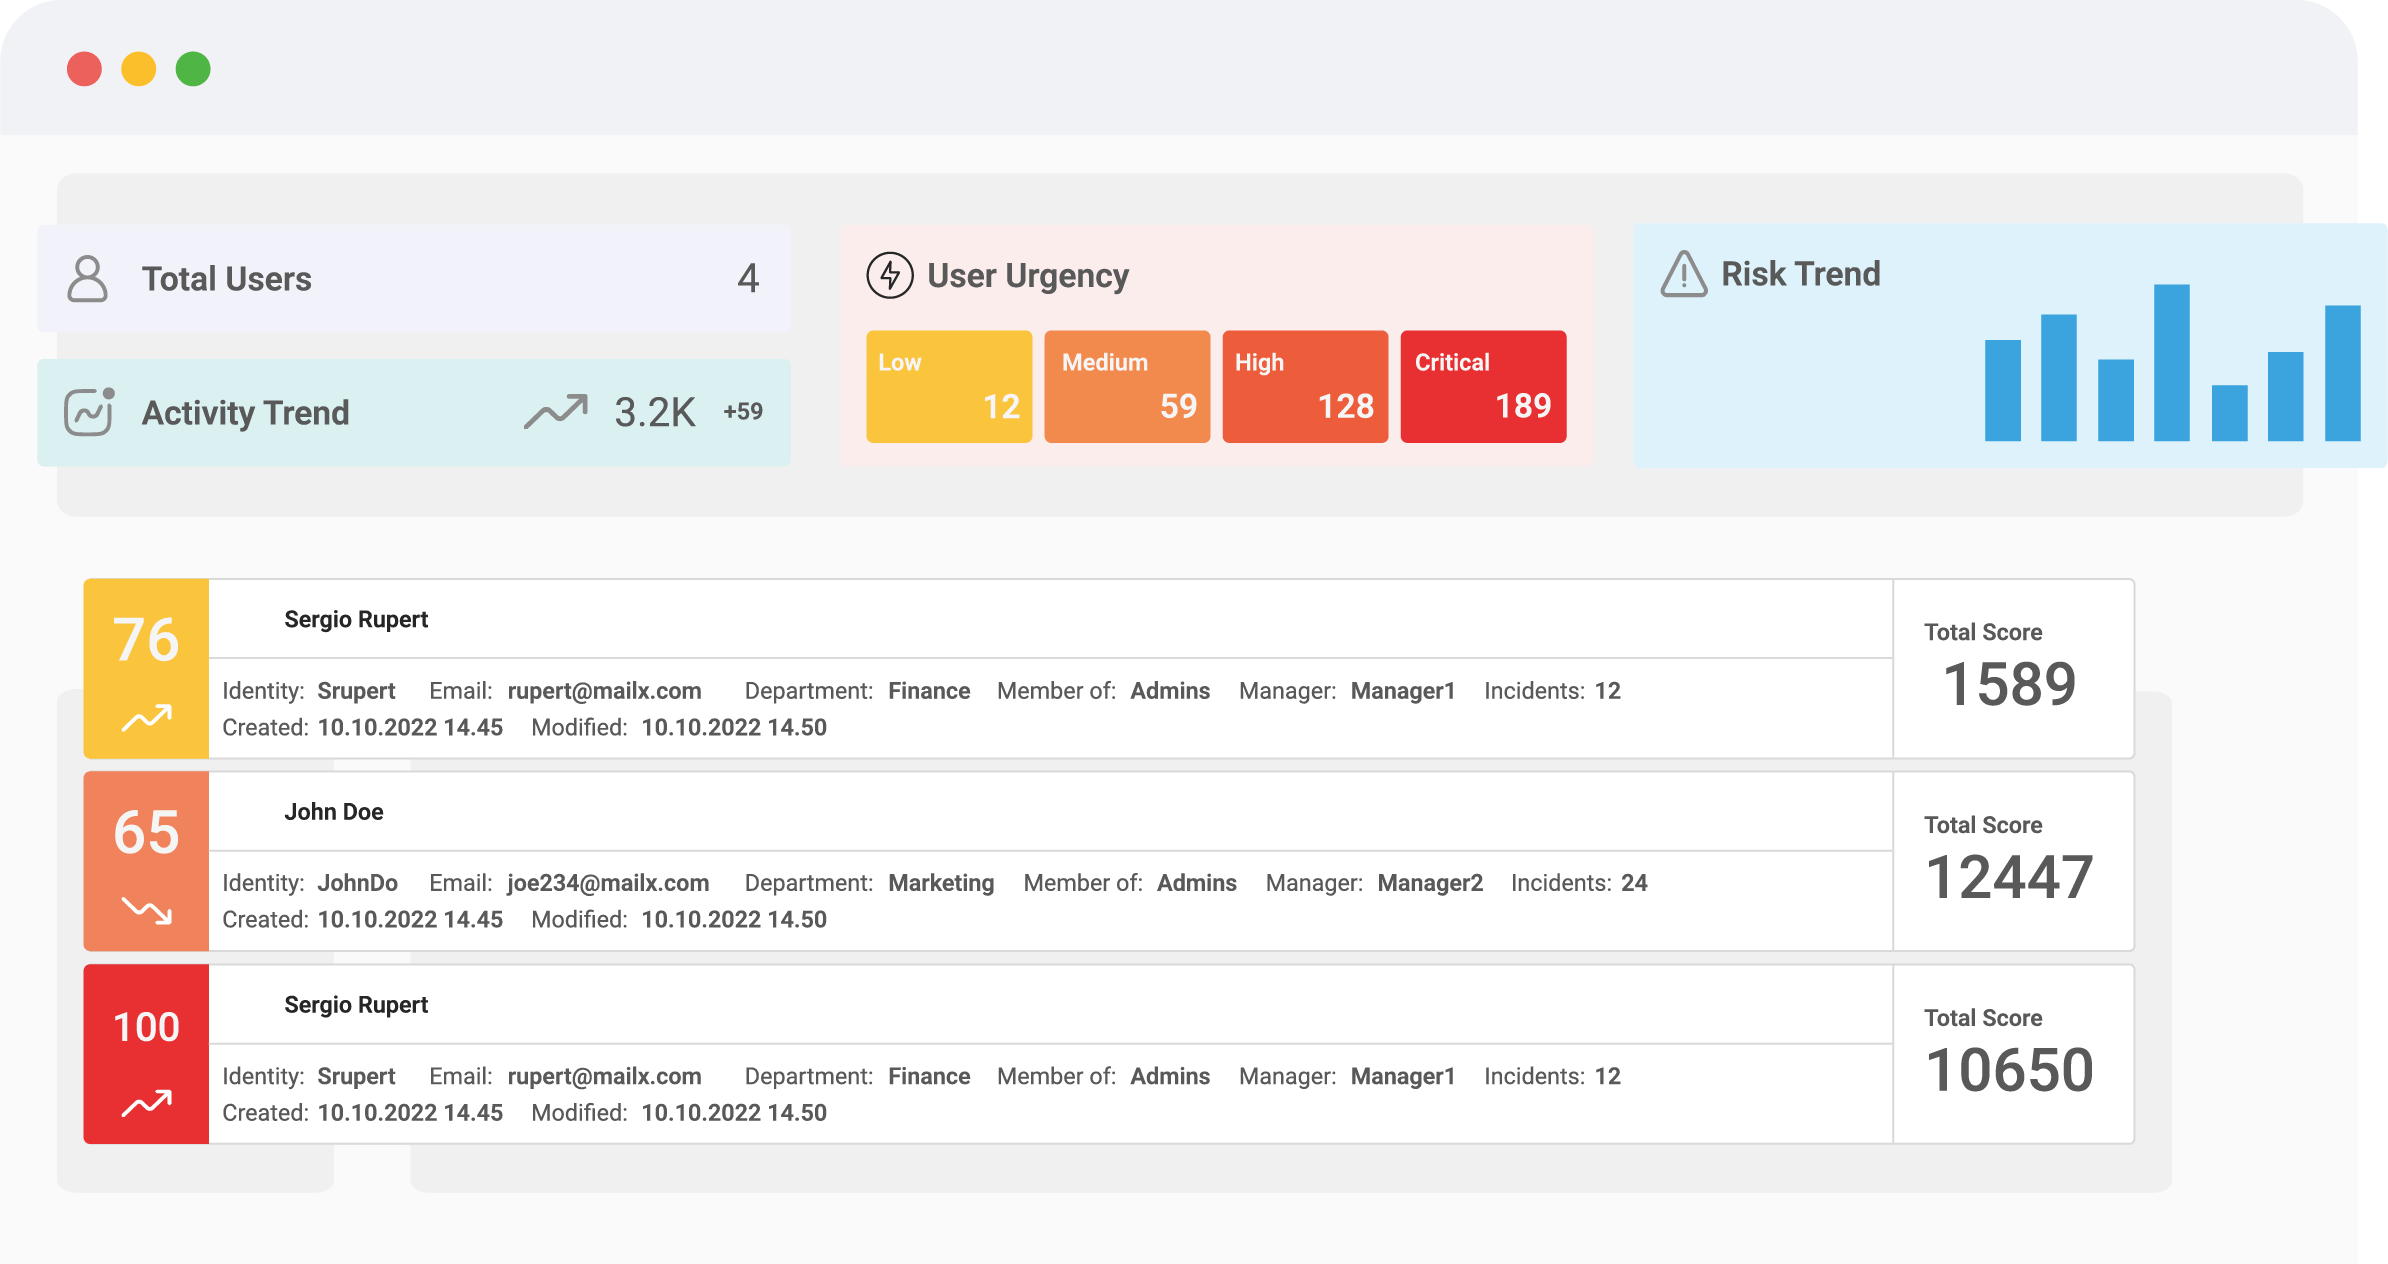Select the Low urgency category tile
This screenshot has width=2388, height=1264.
click(x=948, y=384)
